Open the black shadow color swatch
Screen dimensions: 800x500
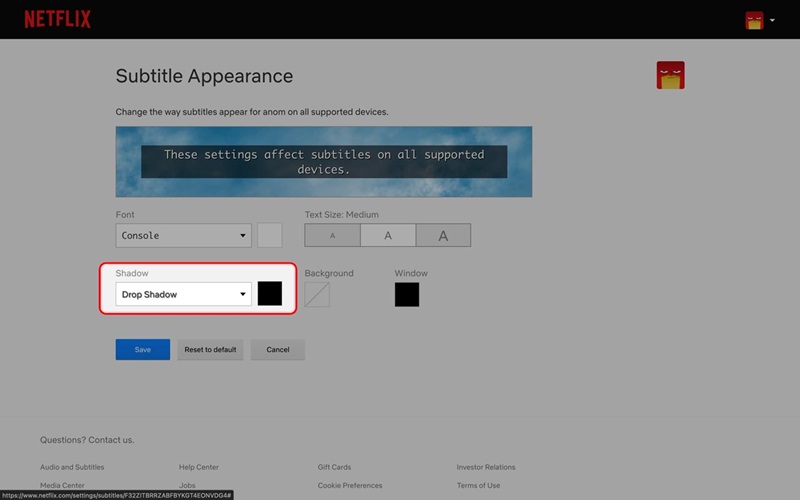tap(270, 294)
